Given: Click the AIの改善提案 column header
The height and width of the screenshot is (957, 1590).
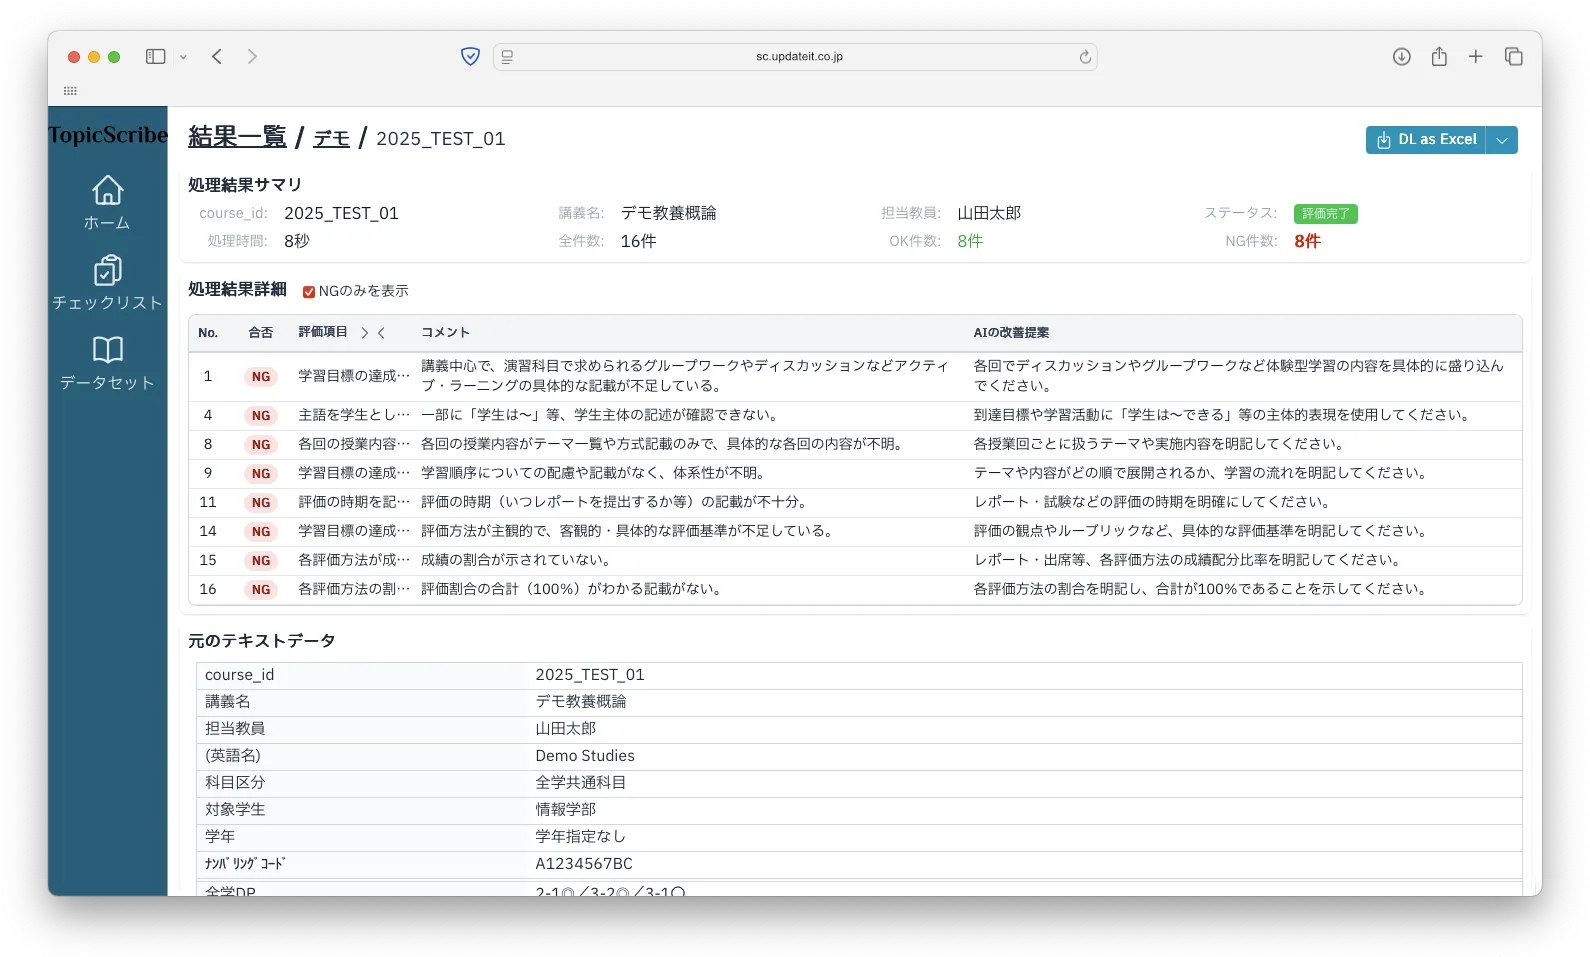Looking at the screenshot, I should click(1011, 333).
